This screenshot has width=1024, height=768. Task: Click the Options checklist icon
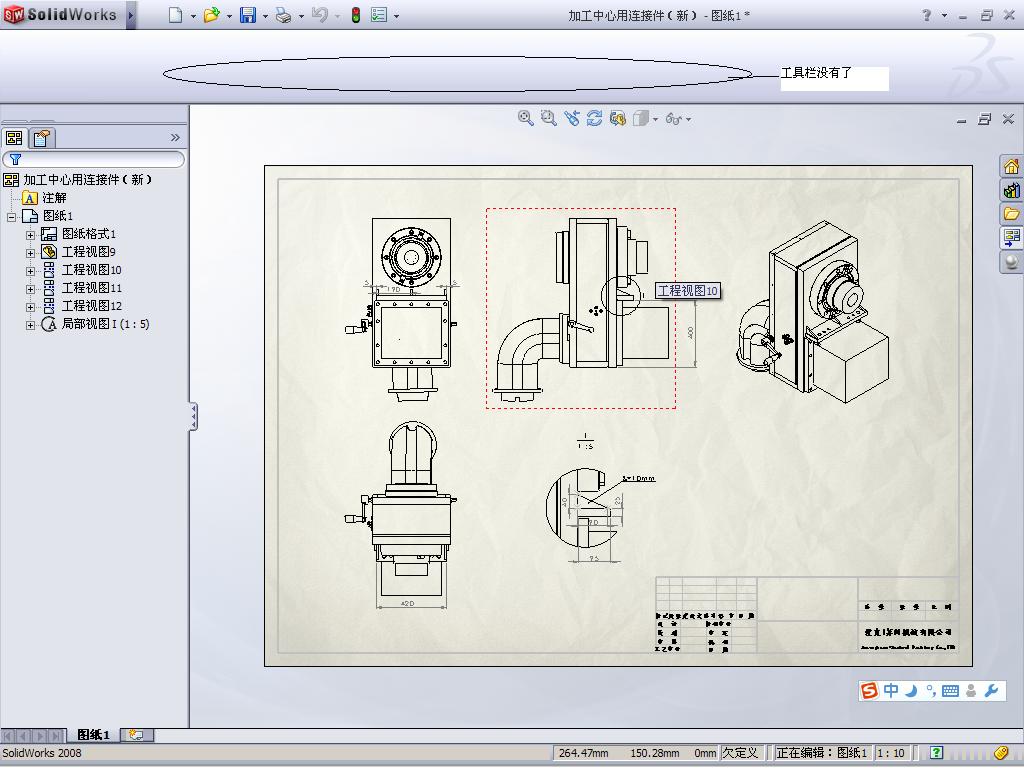(x=379, y=15)
